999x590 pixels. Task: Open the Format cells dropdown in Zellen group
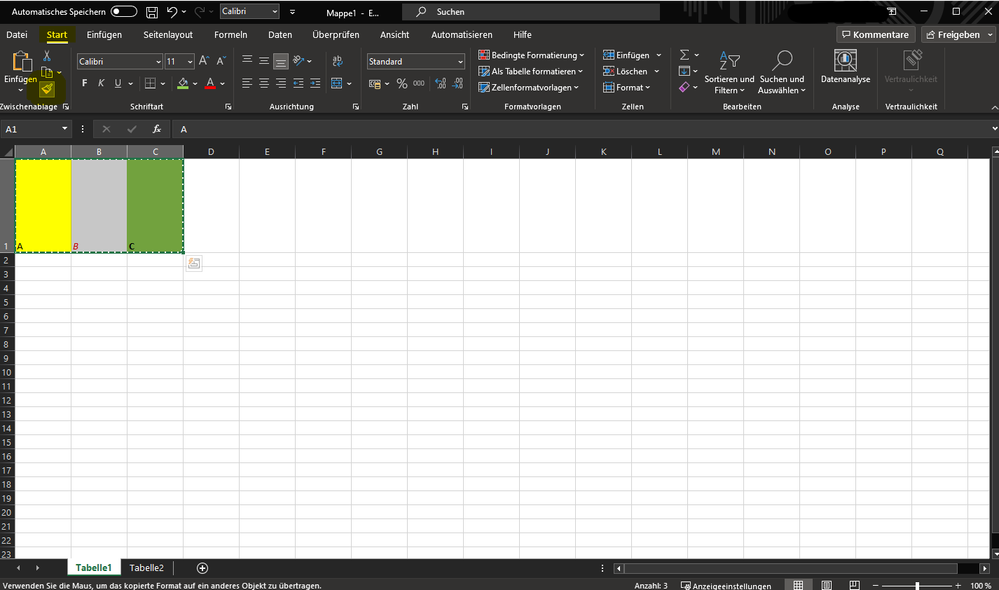pos(627,87)
